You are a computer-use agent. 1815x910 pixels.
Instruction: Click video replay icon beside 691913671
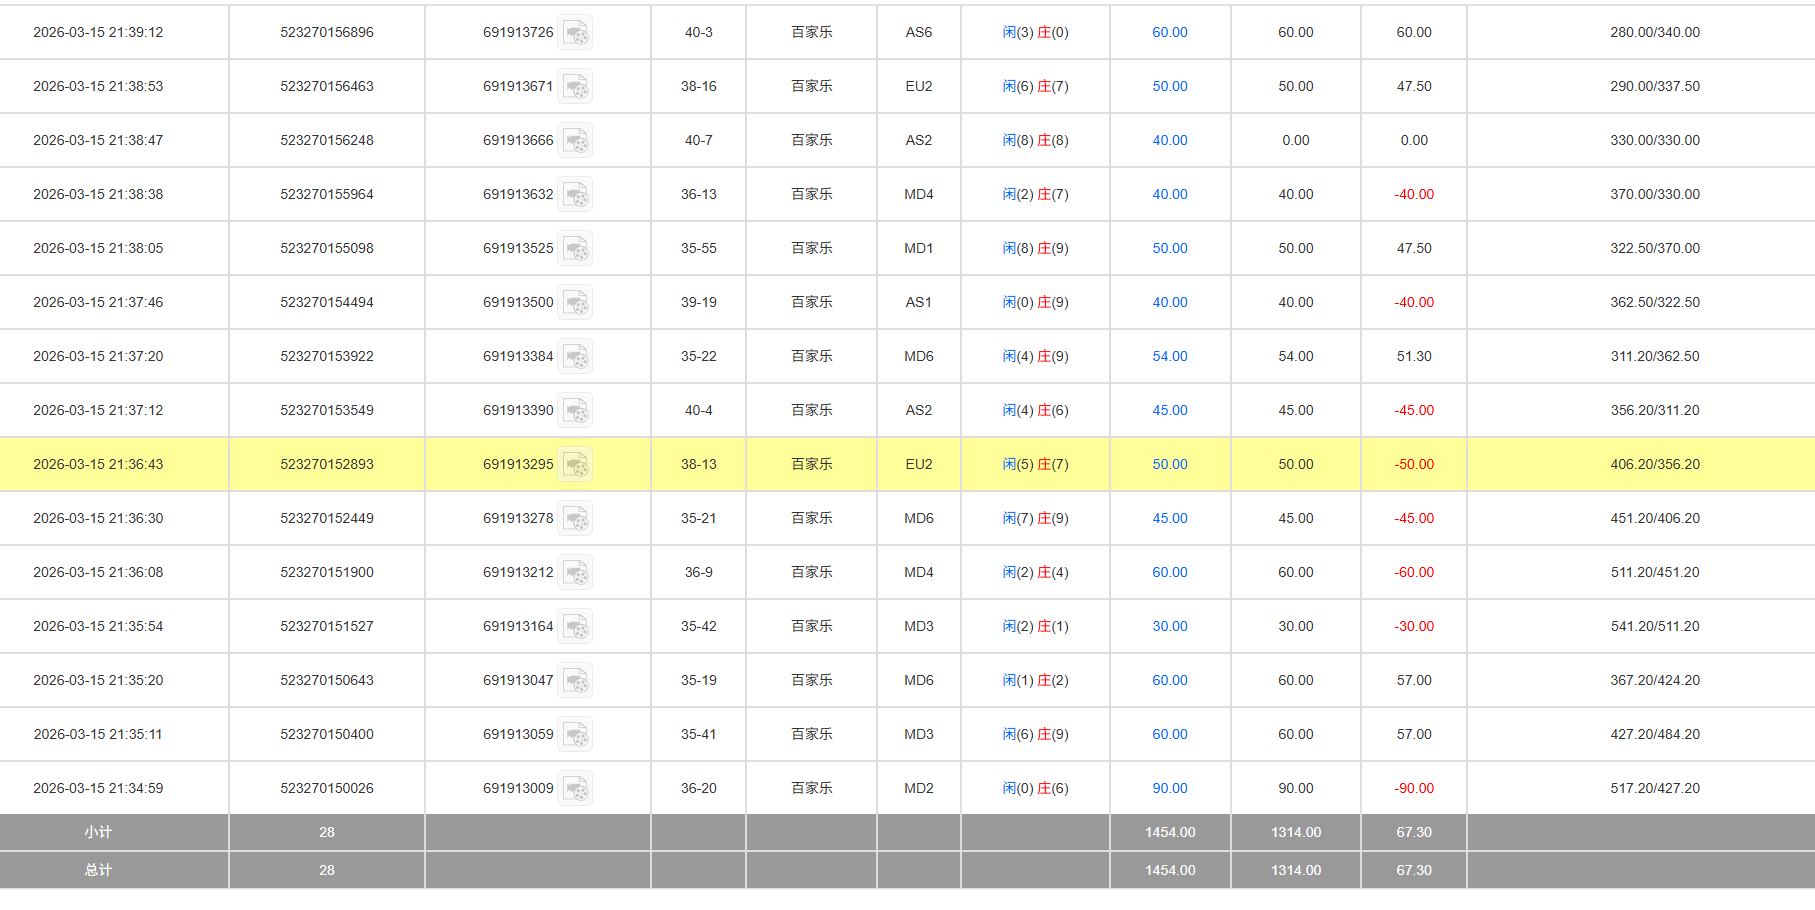tap(575, 87)
